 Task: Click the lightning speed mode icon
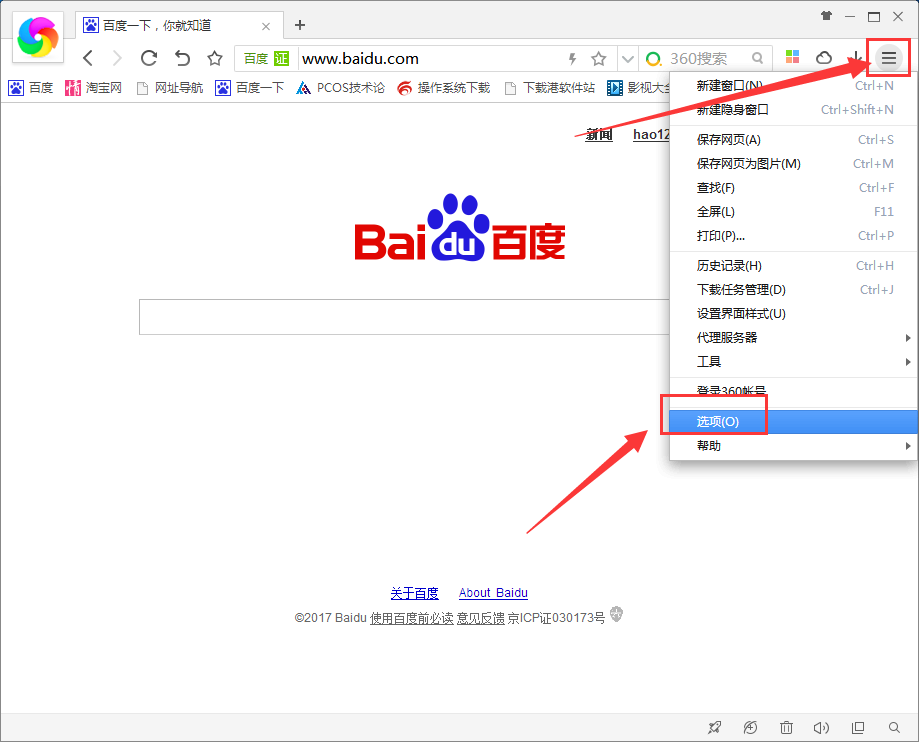573,59
